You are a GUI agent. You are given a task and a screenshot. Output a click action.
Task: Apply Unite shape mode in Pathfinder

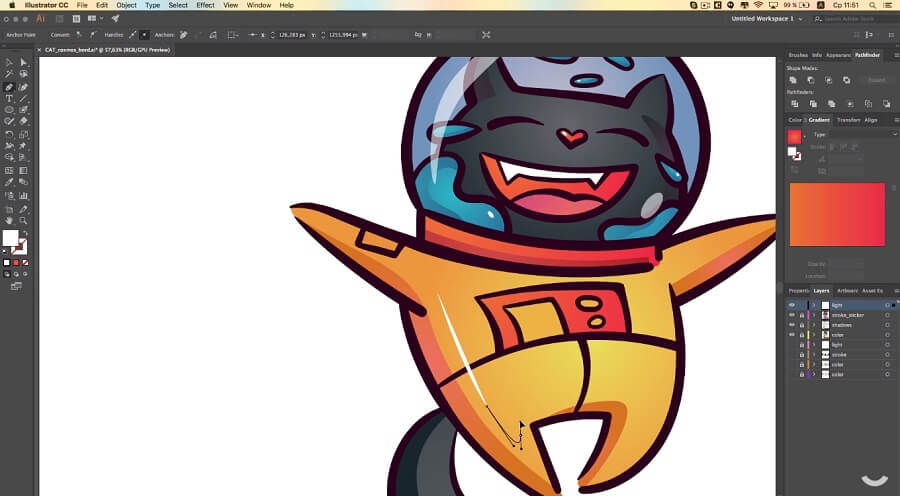793,80
